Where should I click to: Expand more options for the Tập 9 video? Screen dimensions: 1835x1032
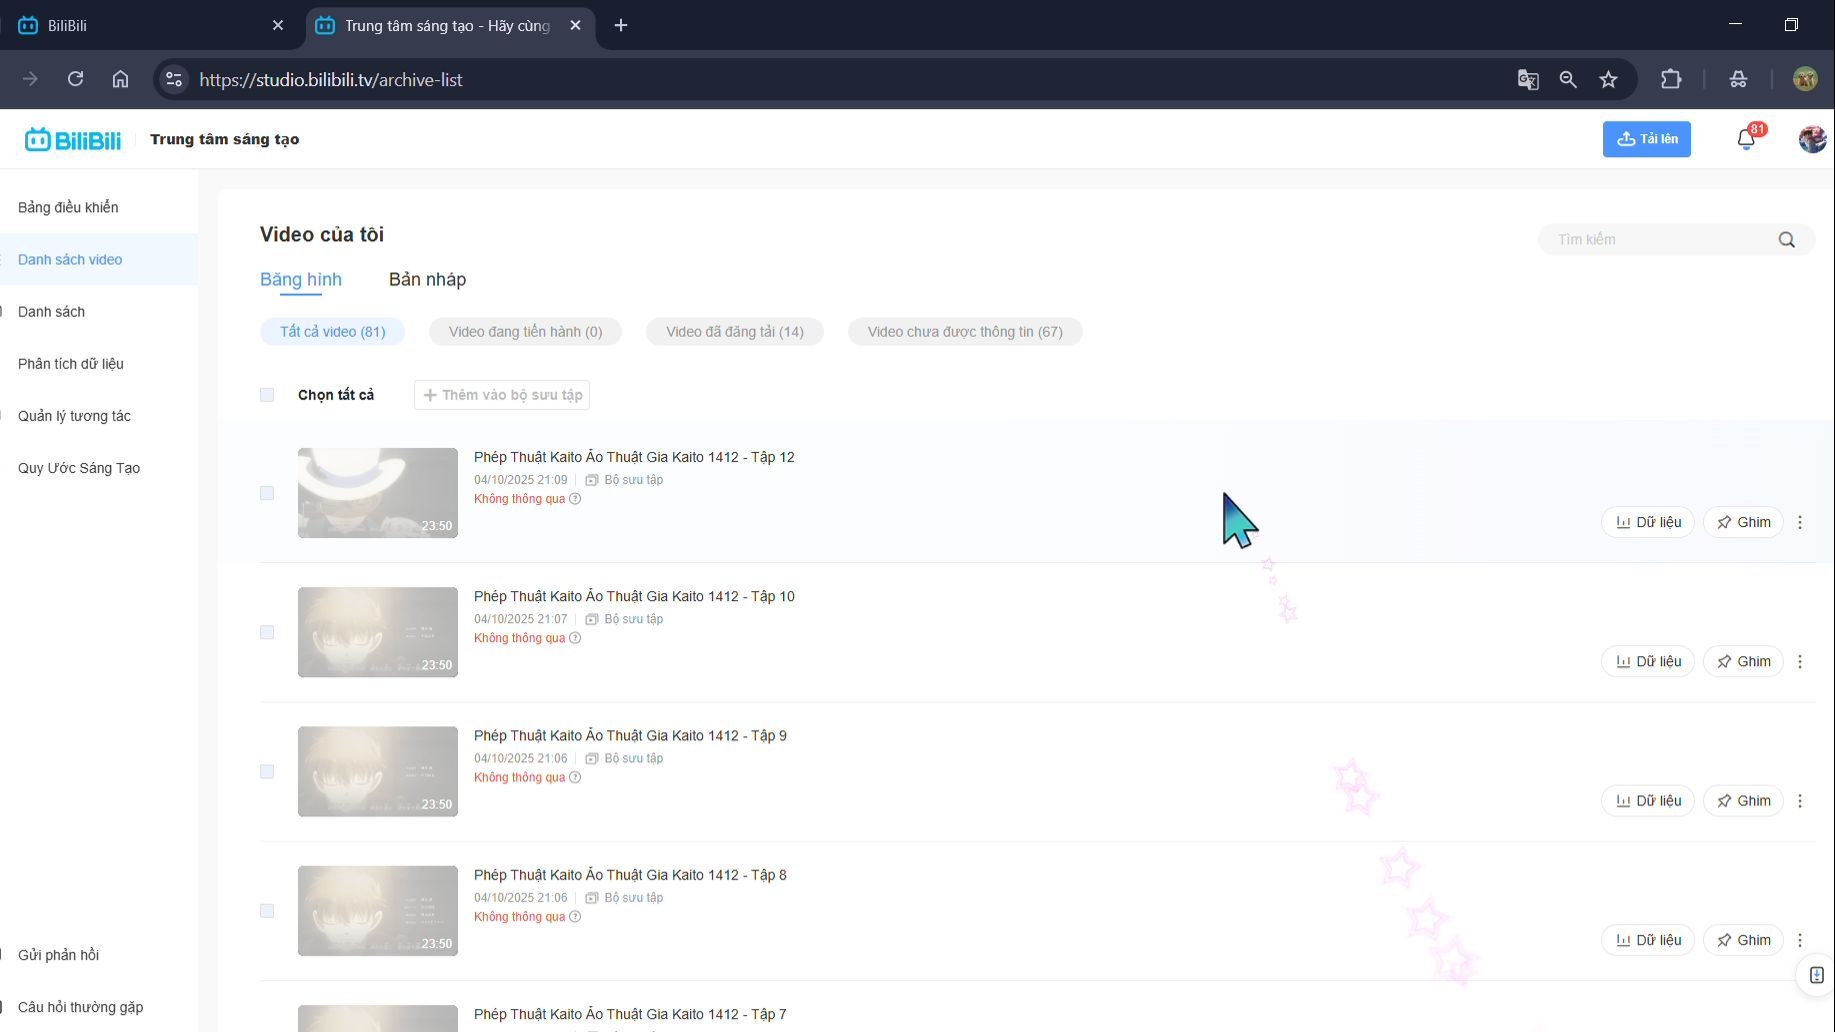(1800, 801)
